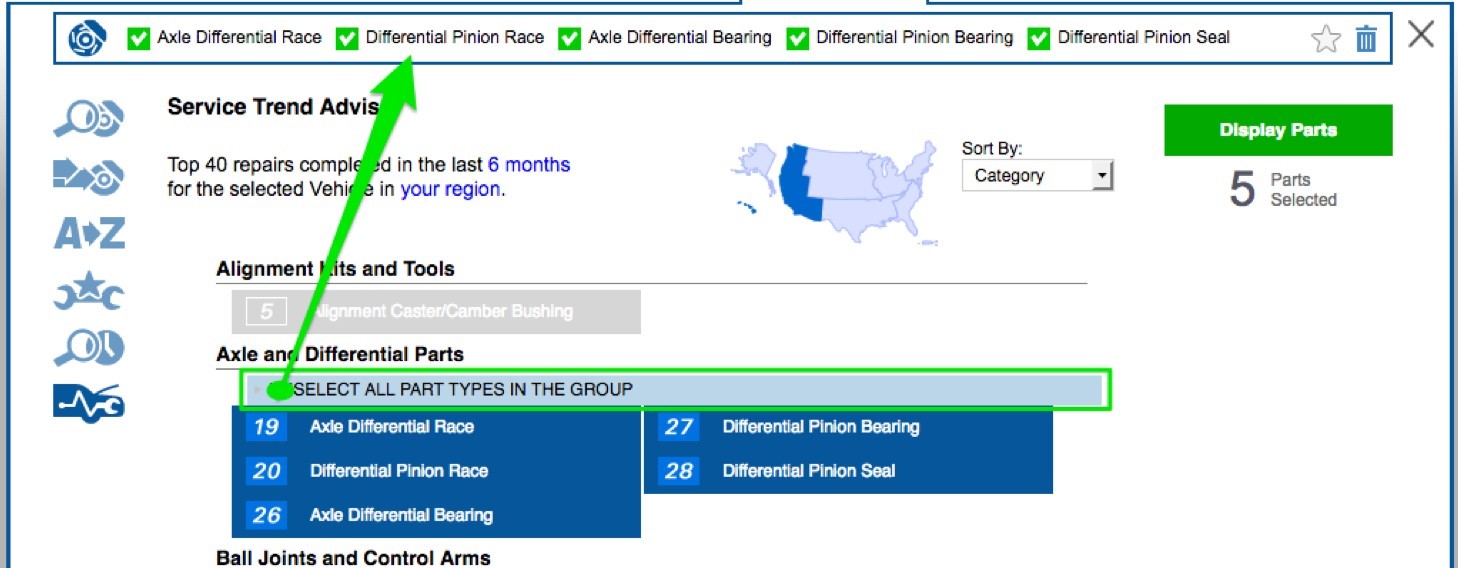Click the brake disc logo icon
The width and height of the screenshot is (1458, 568).
tap(87, 39)
